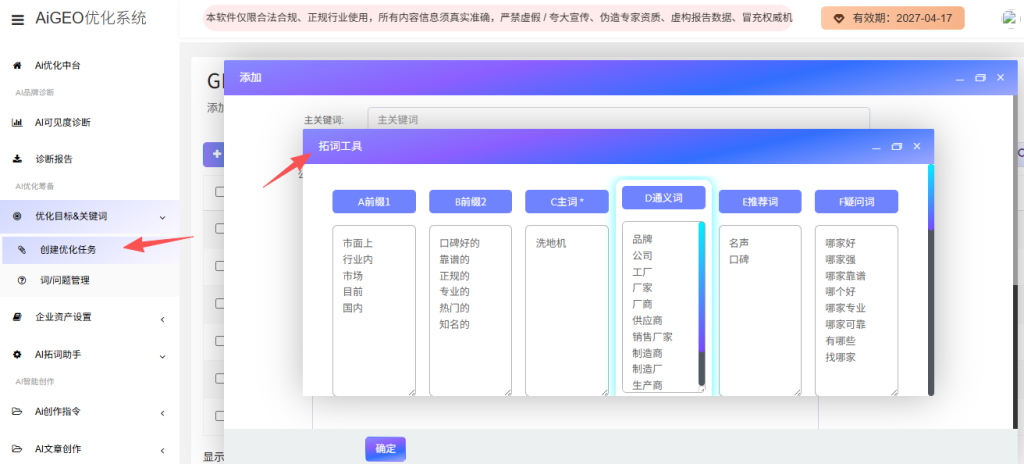Screen dimensions: 1024x464
Task: Click 名声 in E推荐词 list
Action: click(739, 243)
